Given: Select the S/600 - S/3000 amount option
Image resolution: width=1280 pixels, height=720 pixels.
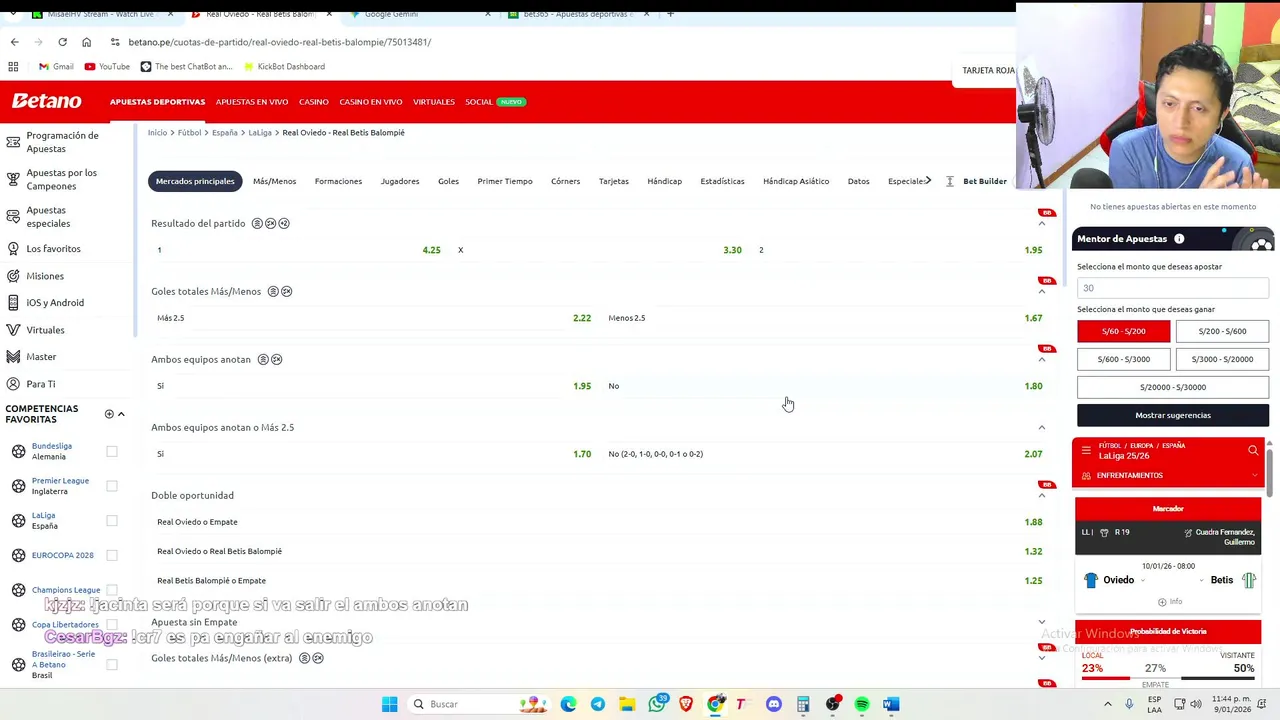Looking at the screenshot, I should (1124, 359).
